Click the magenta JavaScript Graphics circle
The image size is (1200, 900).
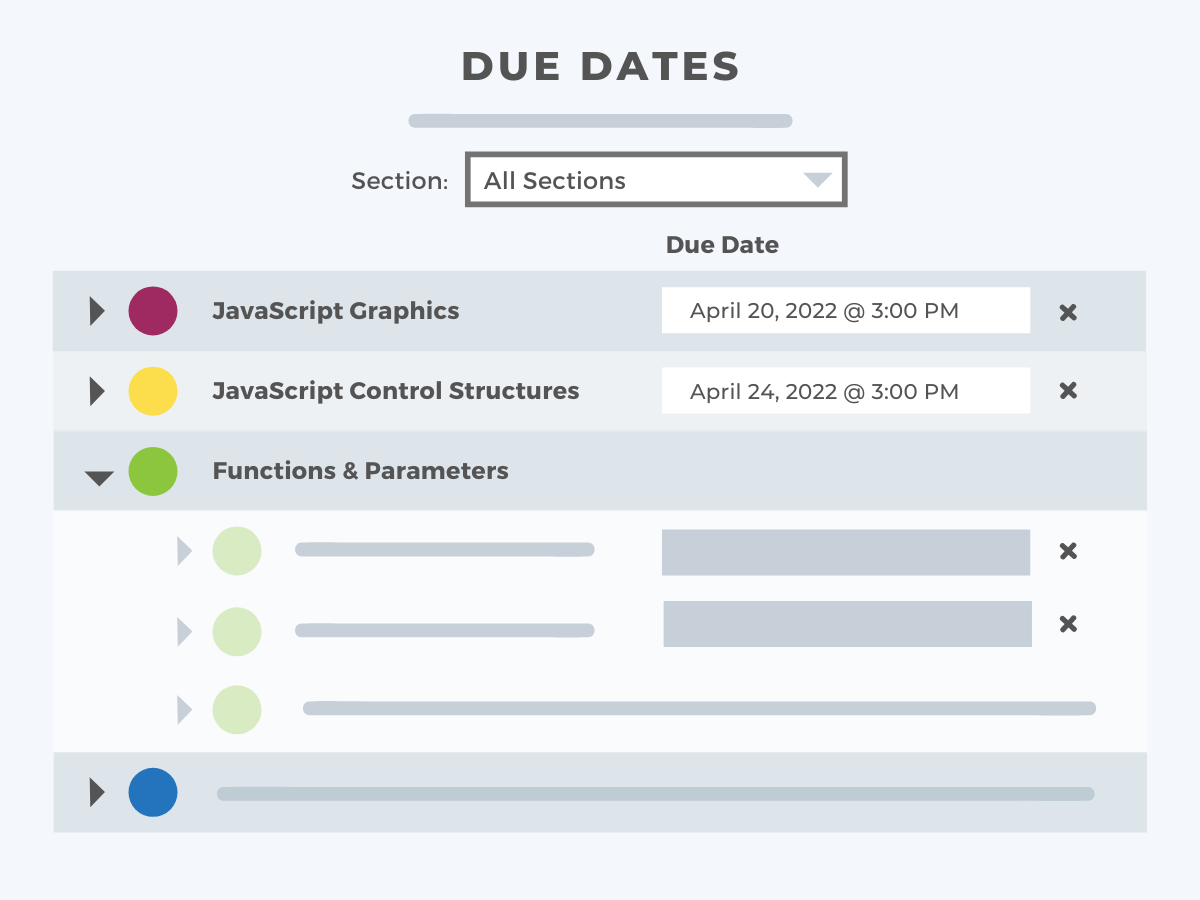(153, 311)
